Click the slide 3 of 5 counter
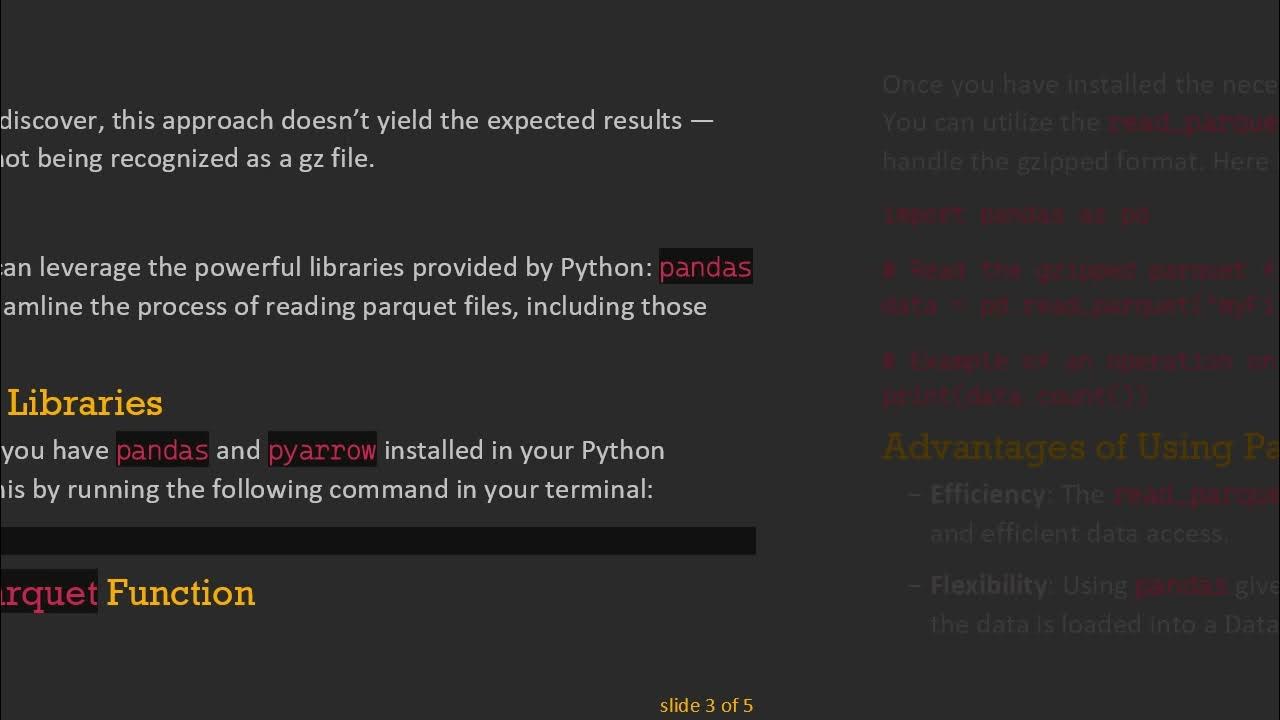The width and height of the screenshot is (1280, 720). (x=706, y=706)
